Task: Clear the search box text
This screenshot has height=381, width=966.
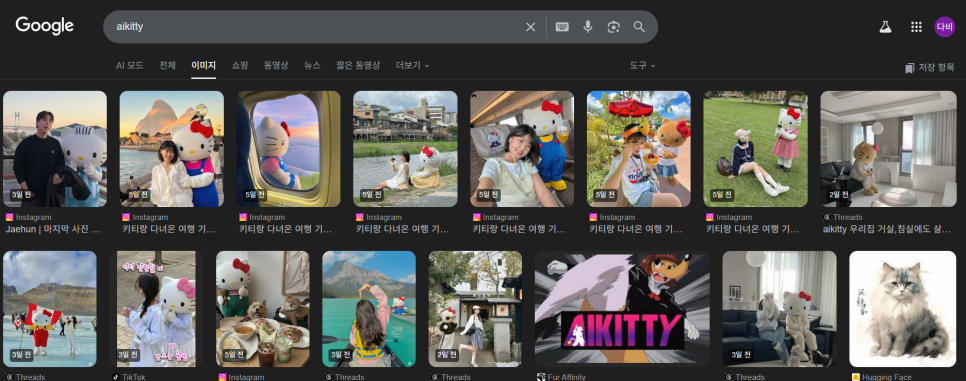Action: pyautogui.click(x=530, y=27)
